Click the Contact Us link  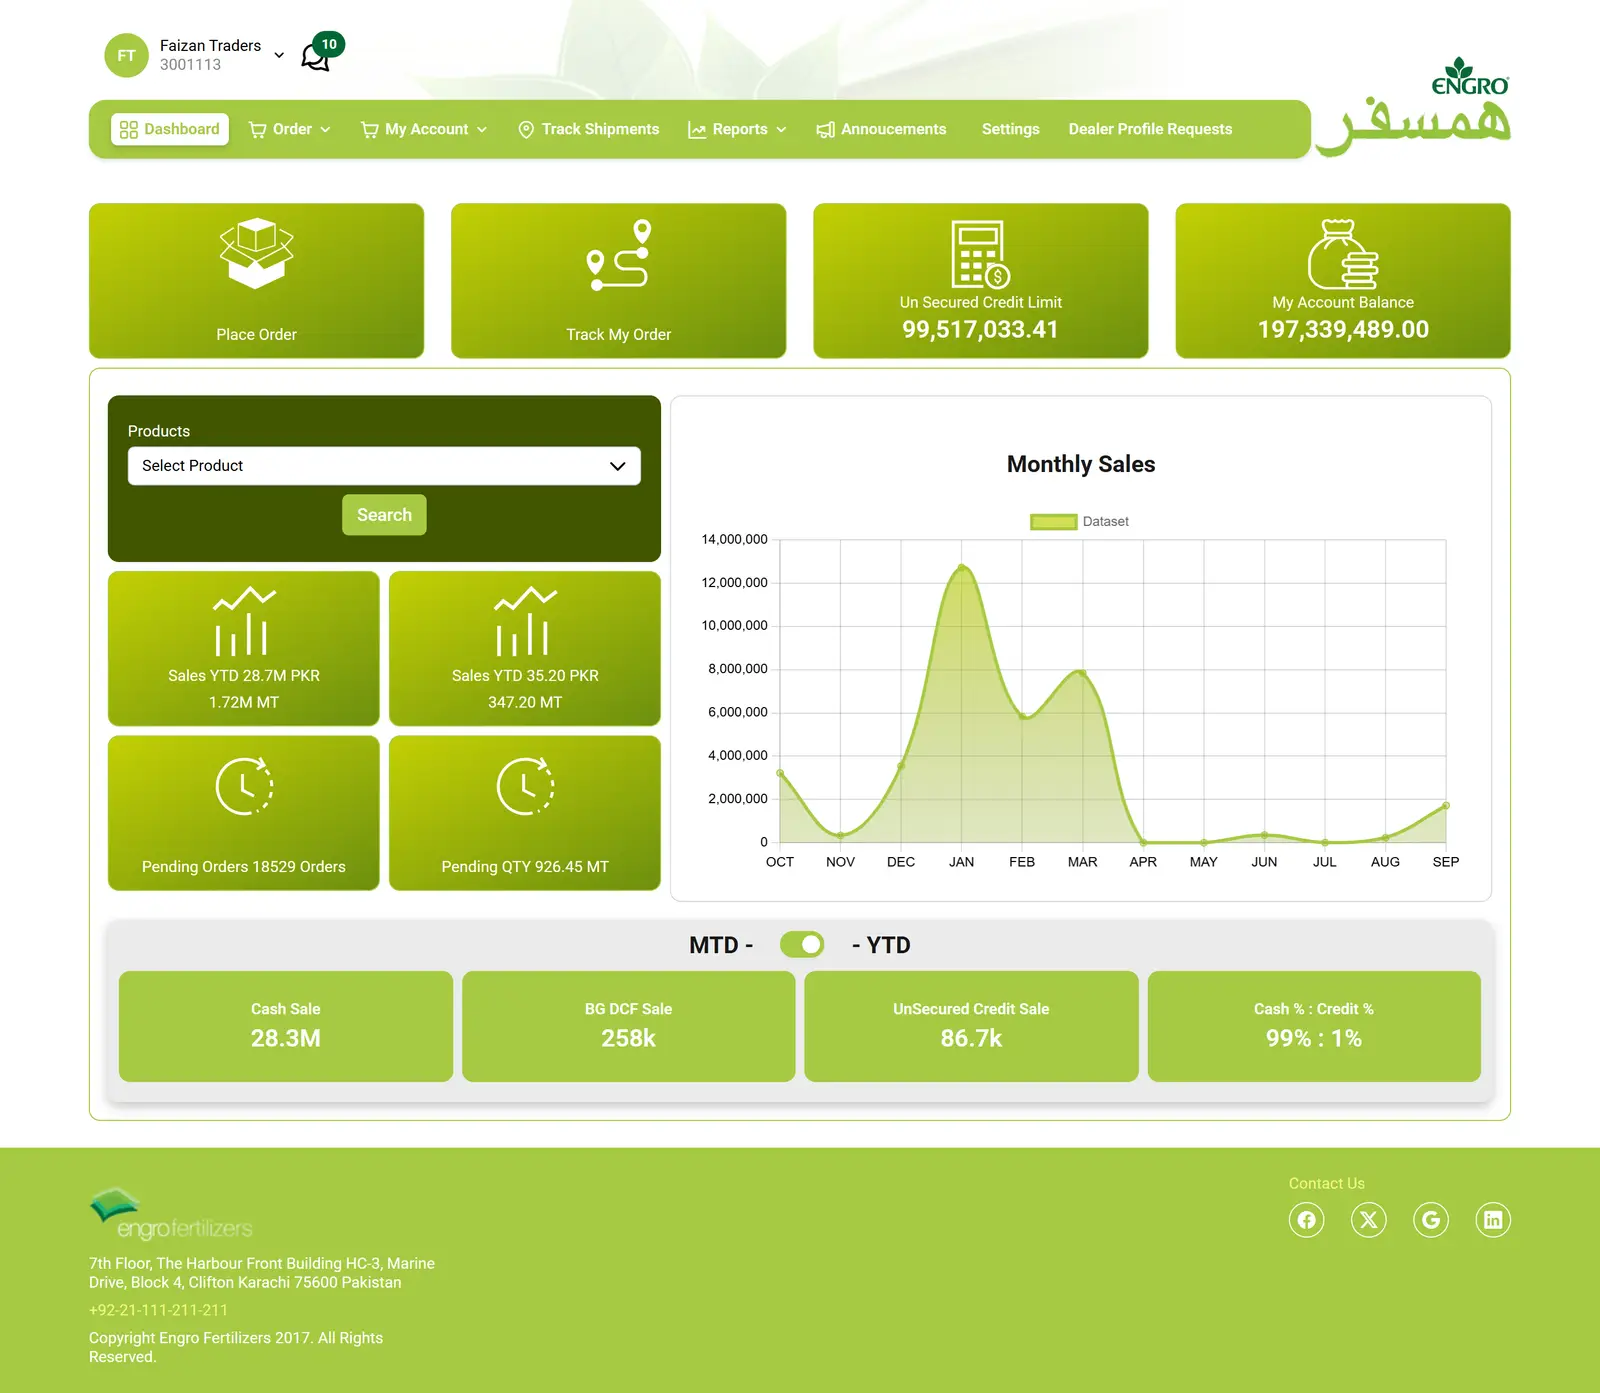tap(1327, 1184)
